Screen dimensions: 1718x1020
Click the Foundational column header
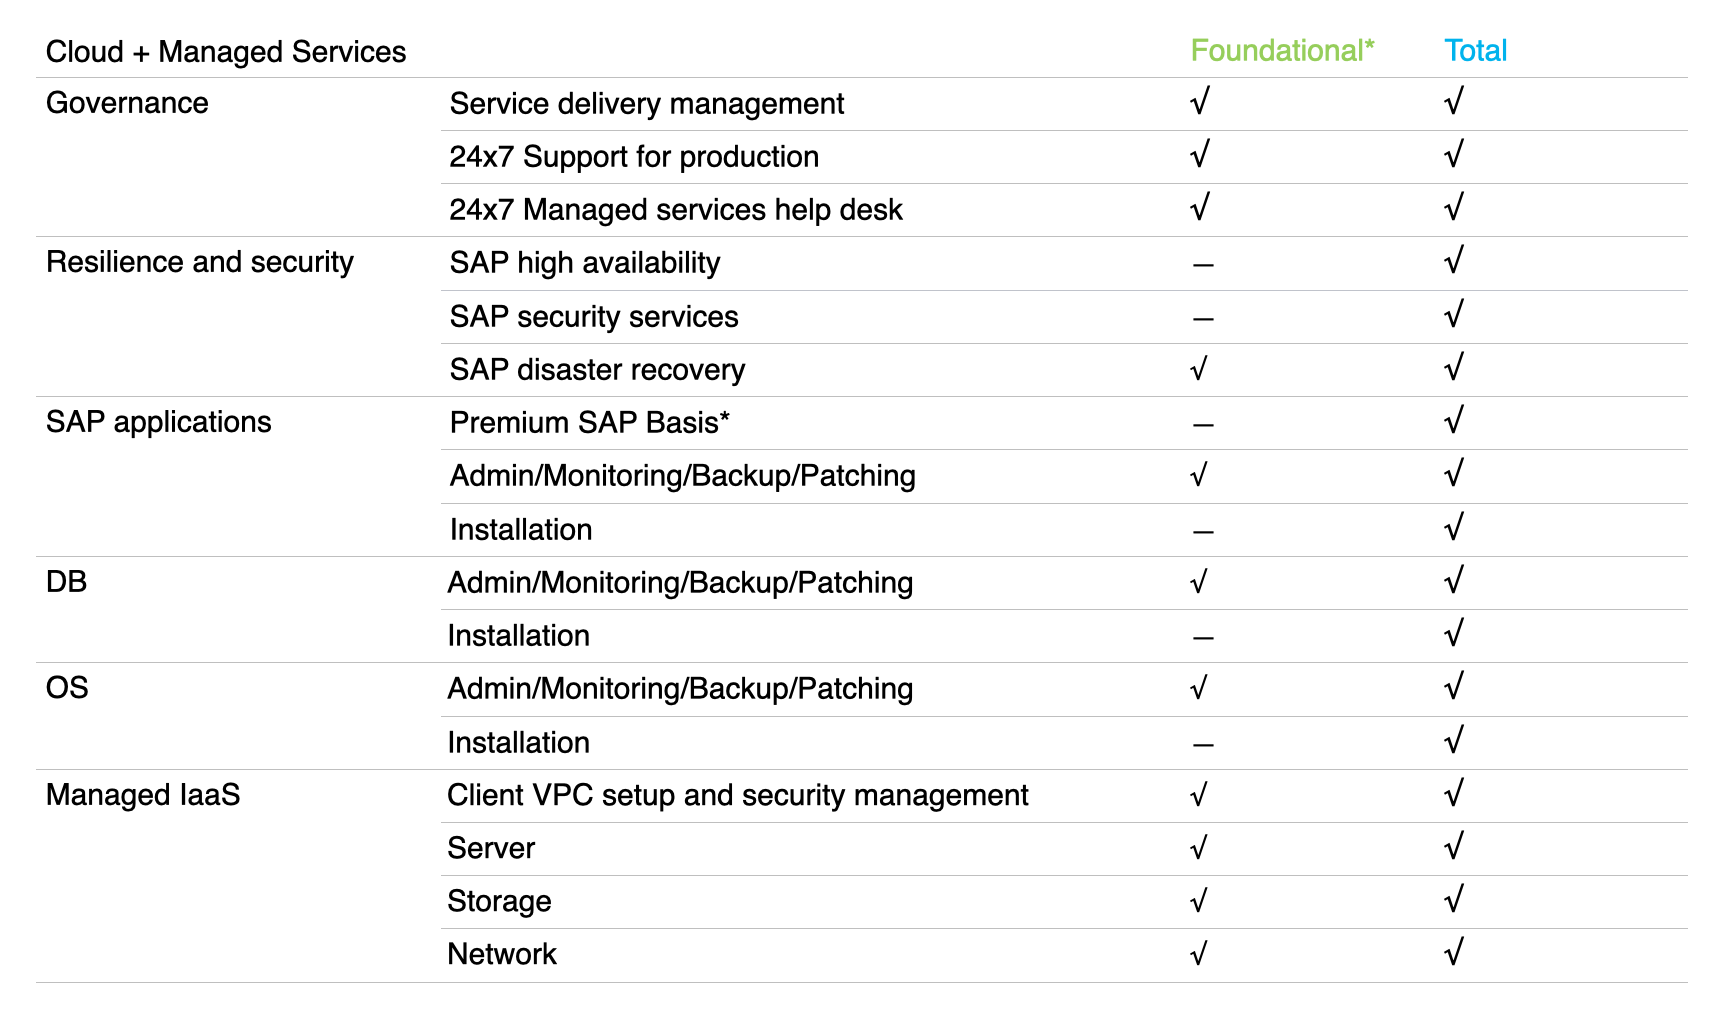tap(1282, 51)
